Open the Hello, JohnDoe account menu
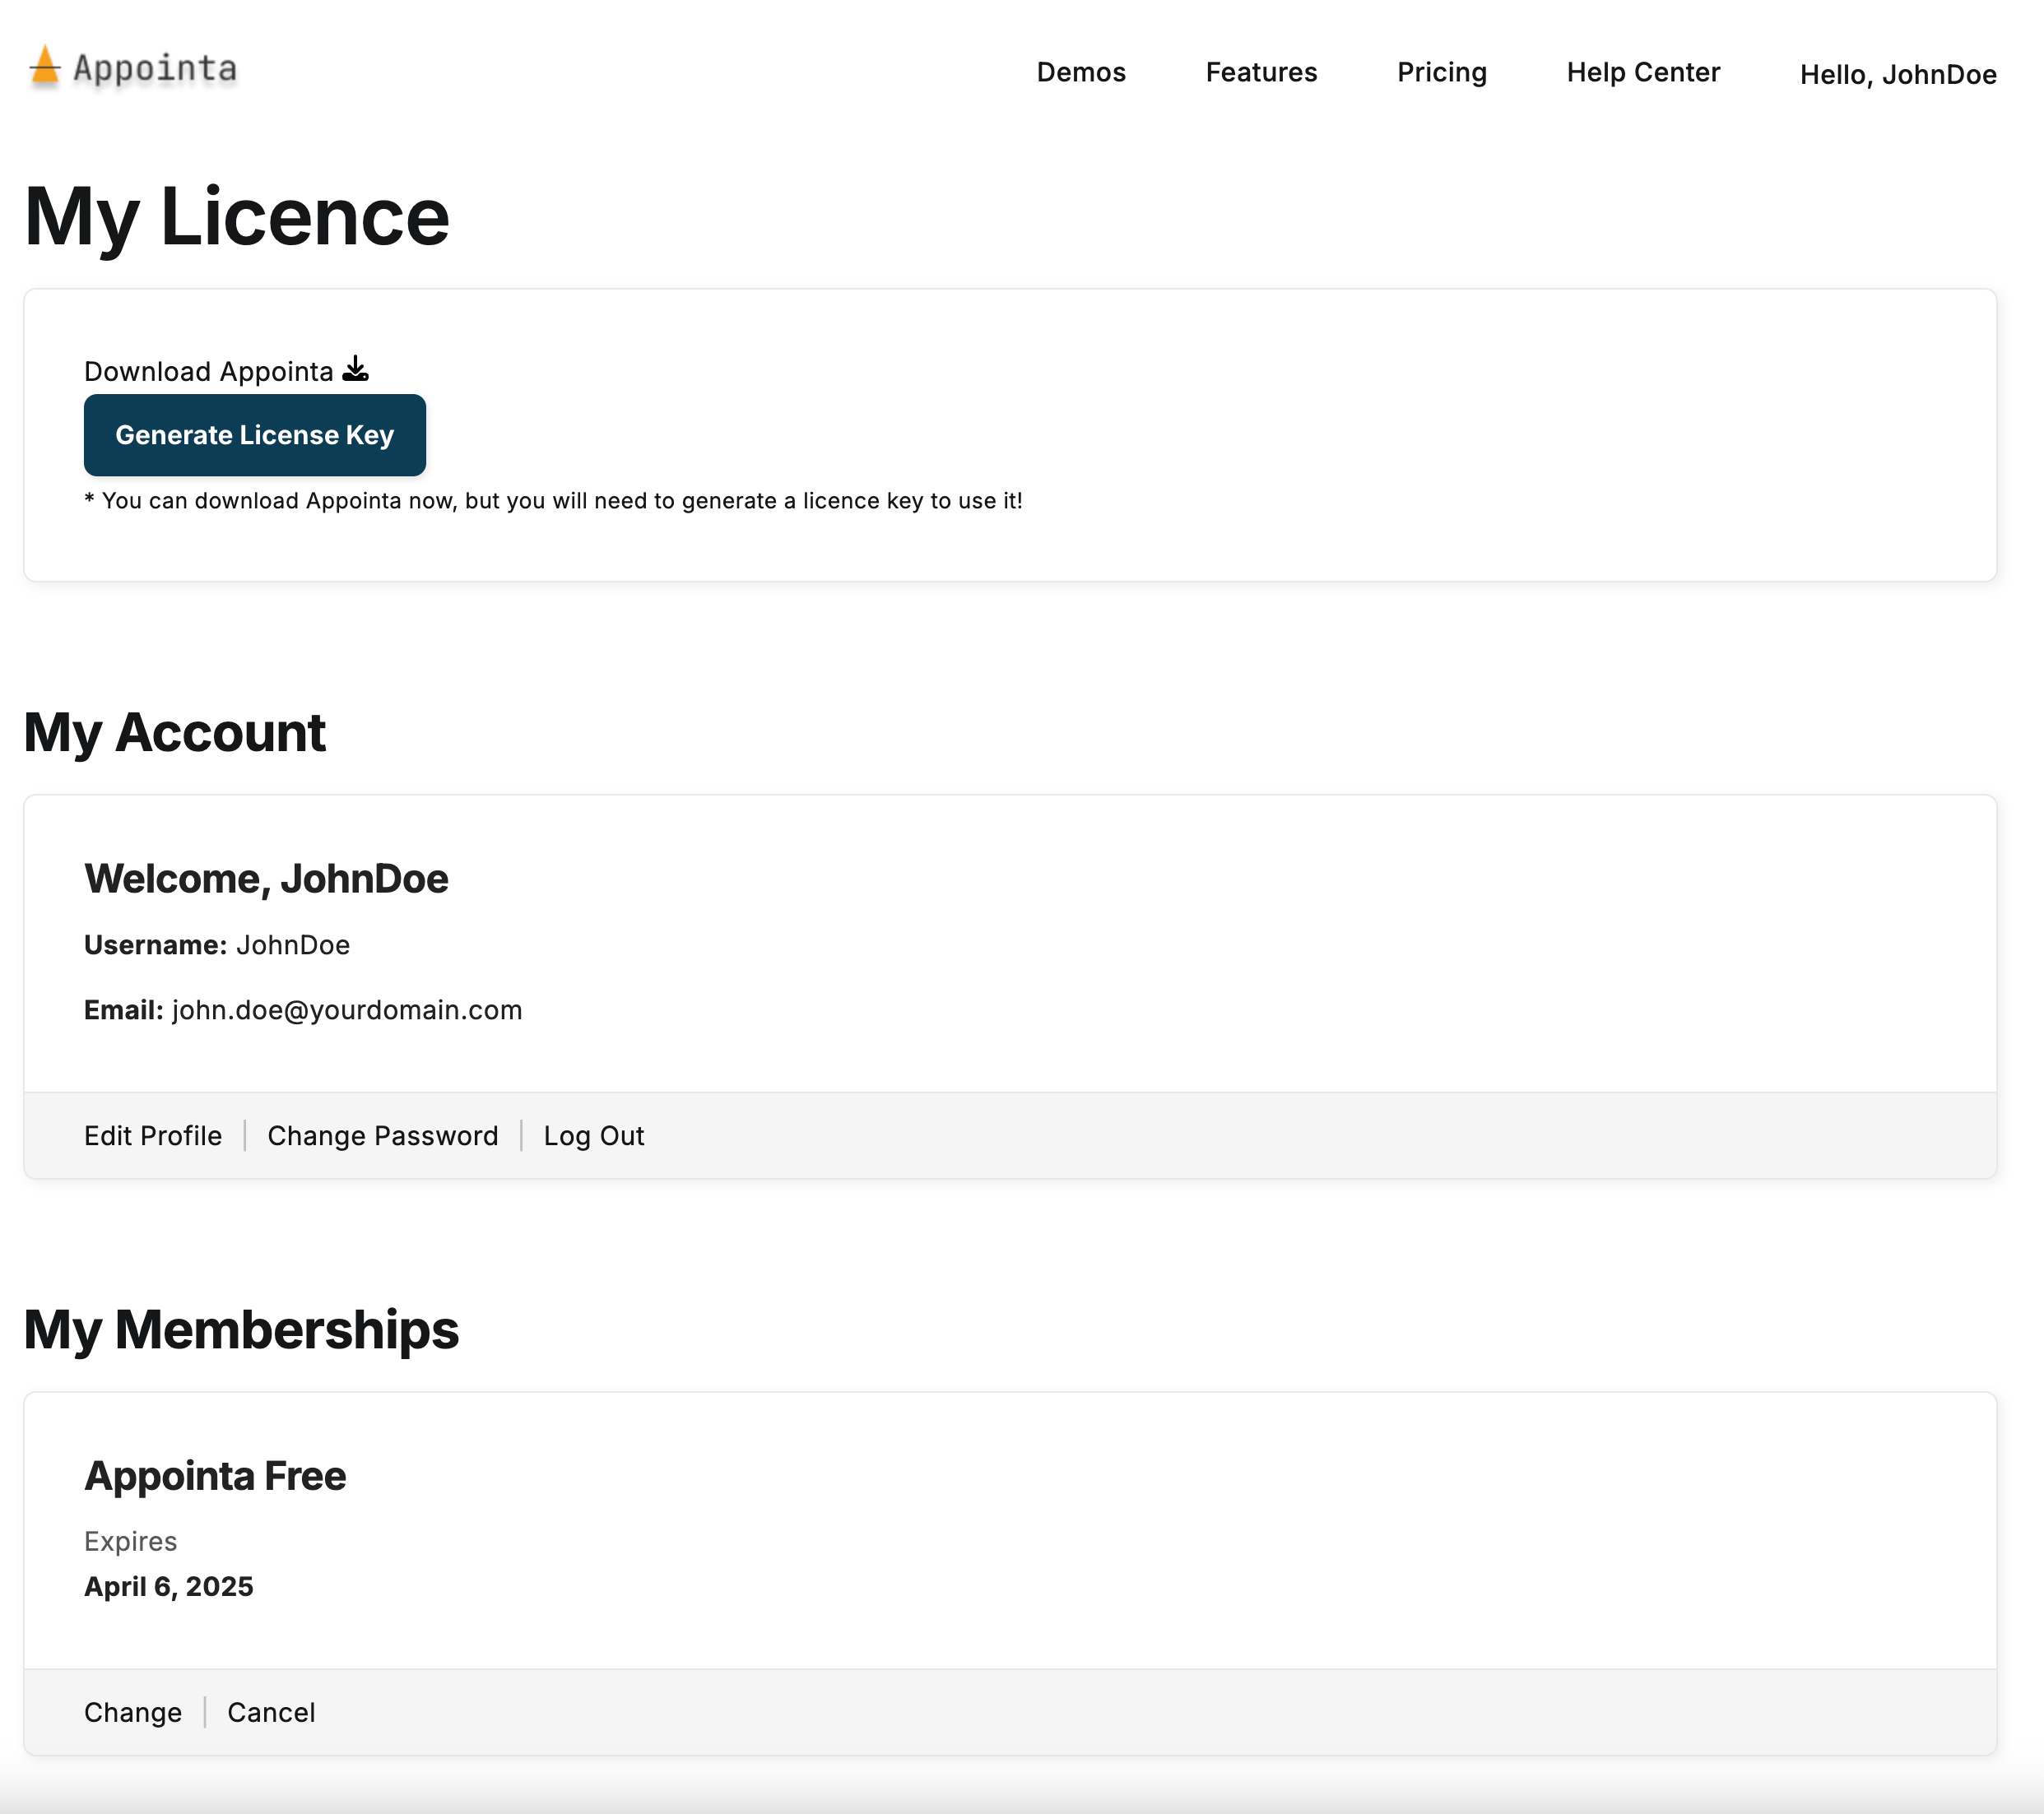Screen dimensions: 2044x1814 [x=1897, y=75]
